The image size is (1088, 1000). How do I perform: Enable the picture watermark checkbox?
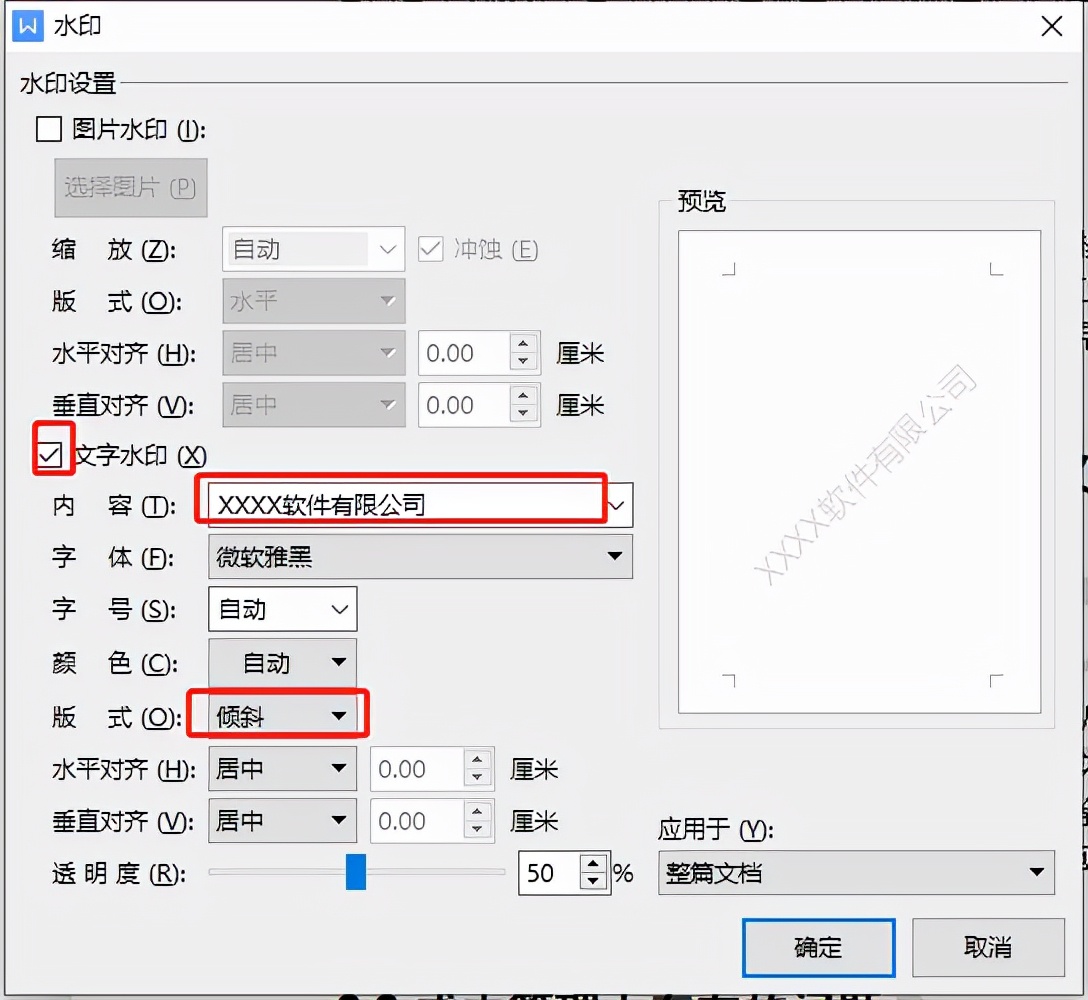pyautogui.click(x=49, y=129)
